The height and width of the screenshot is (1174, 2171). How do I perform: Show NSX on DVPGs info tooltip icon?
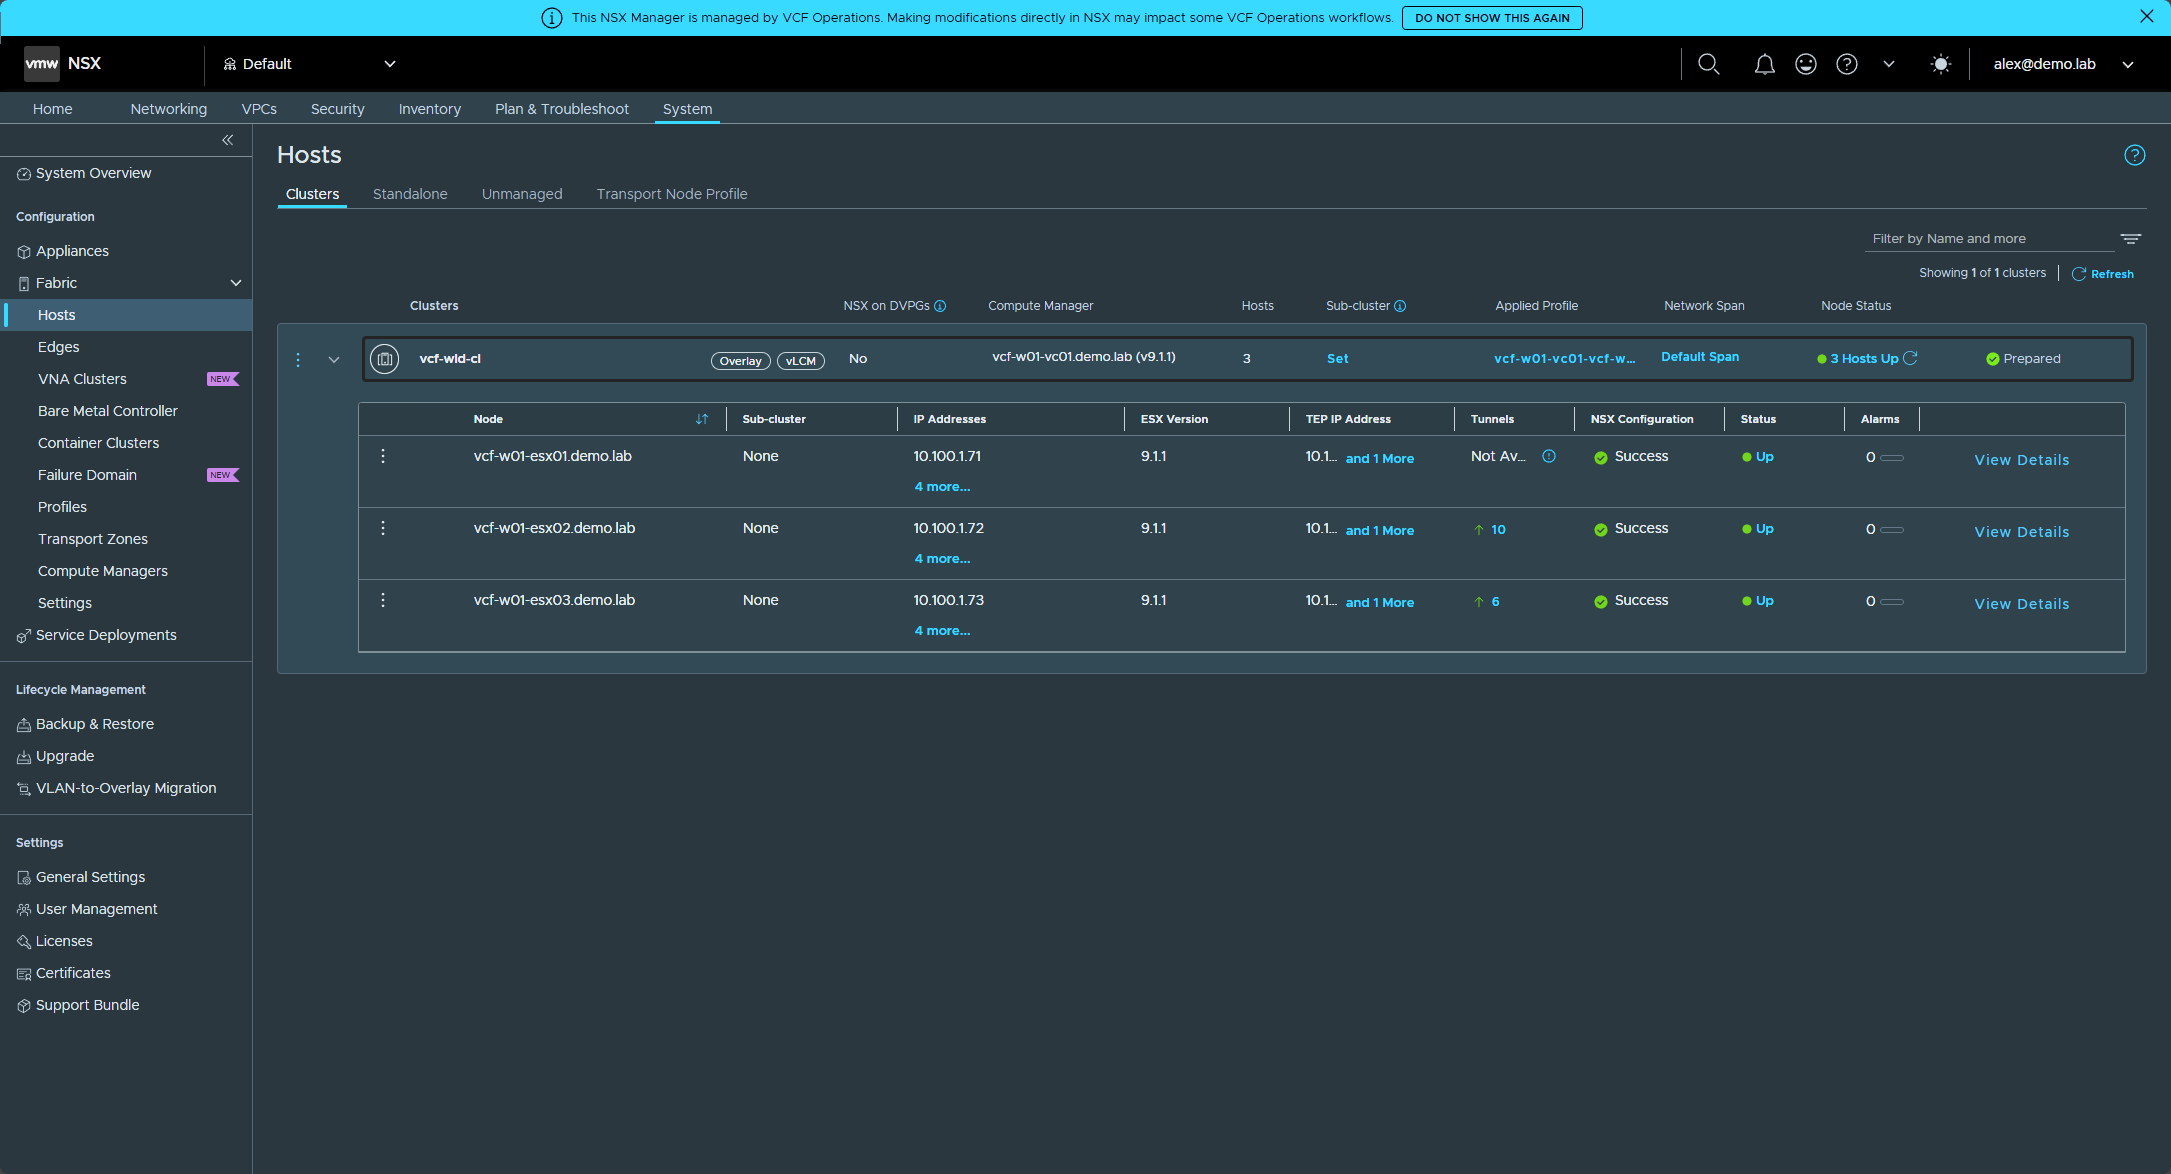click(x=940, y=306)
